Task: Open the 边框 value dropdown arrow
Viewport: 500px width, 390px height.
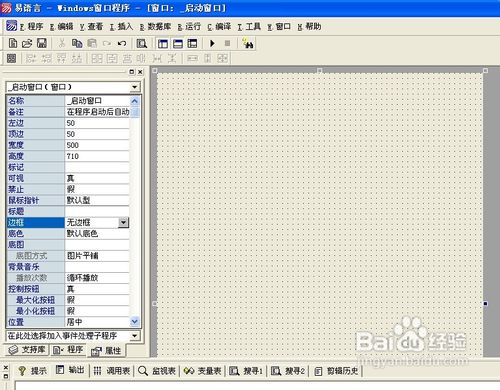Action: pos(123,222)
